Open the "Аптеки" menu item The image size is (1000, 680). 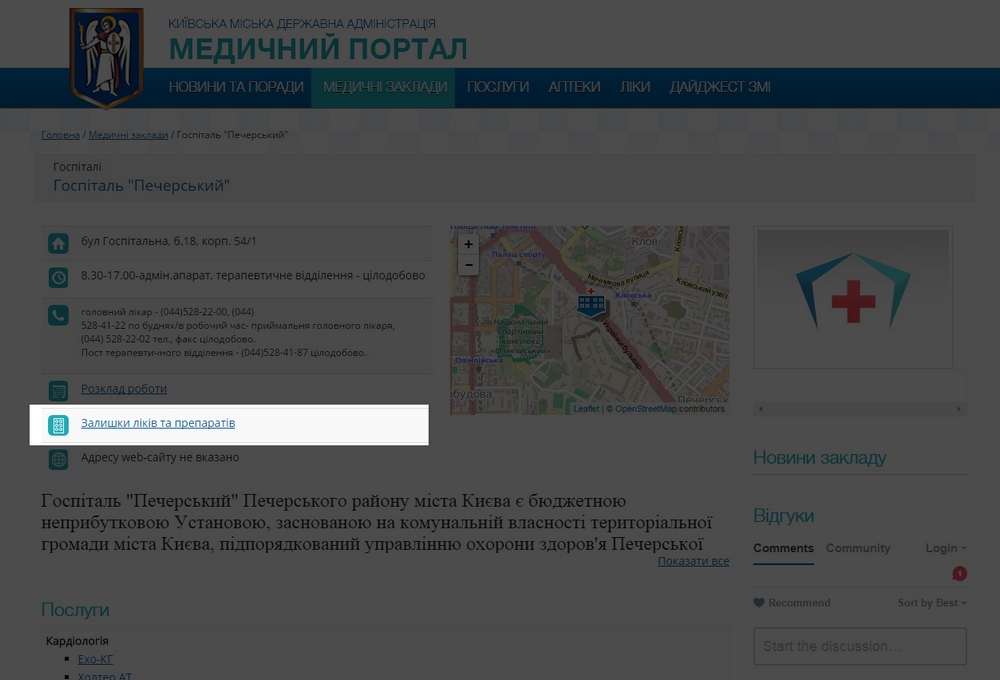pyautogui.click(x=574, y=87)
